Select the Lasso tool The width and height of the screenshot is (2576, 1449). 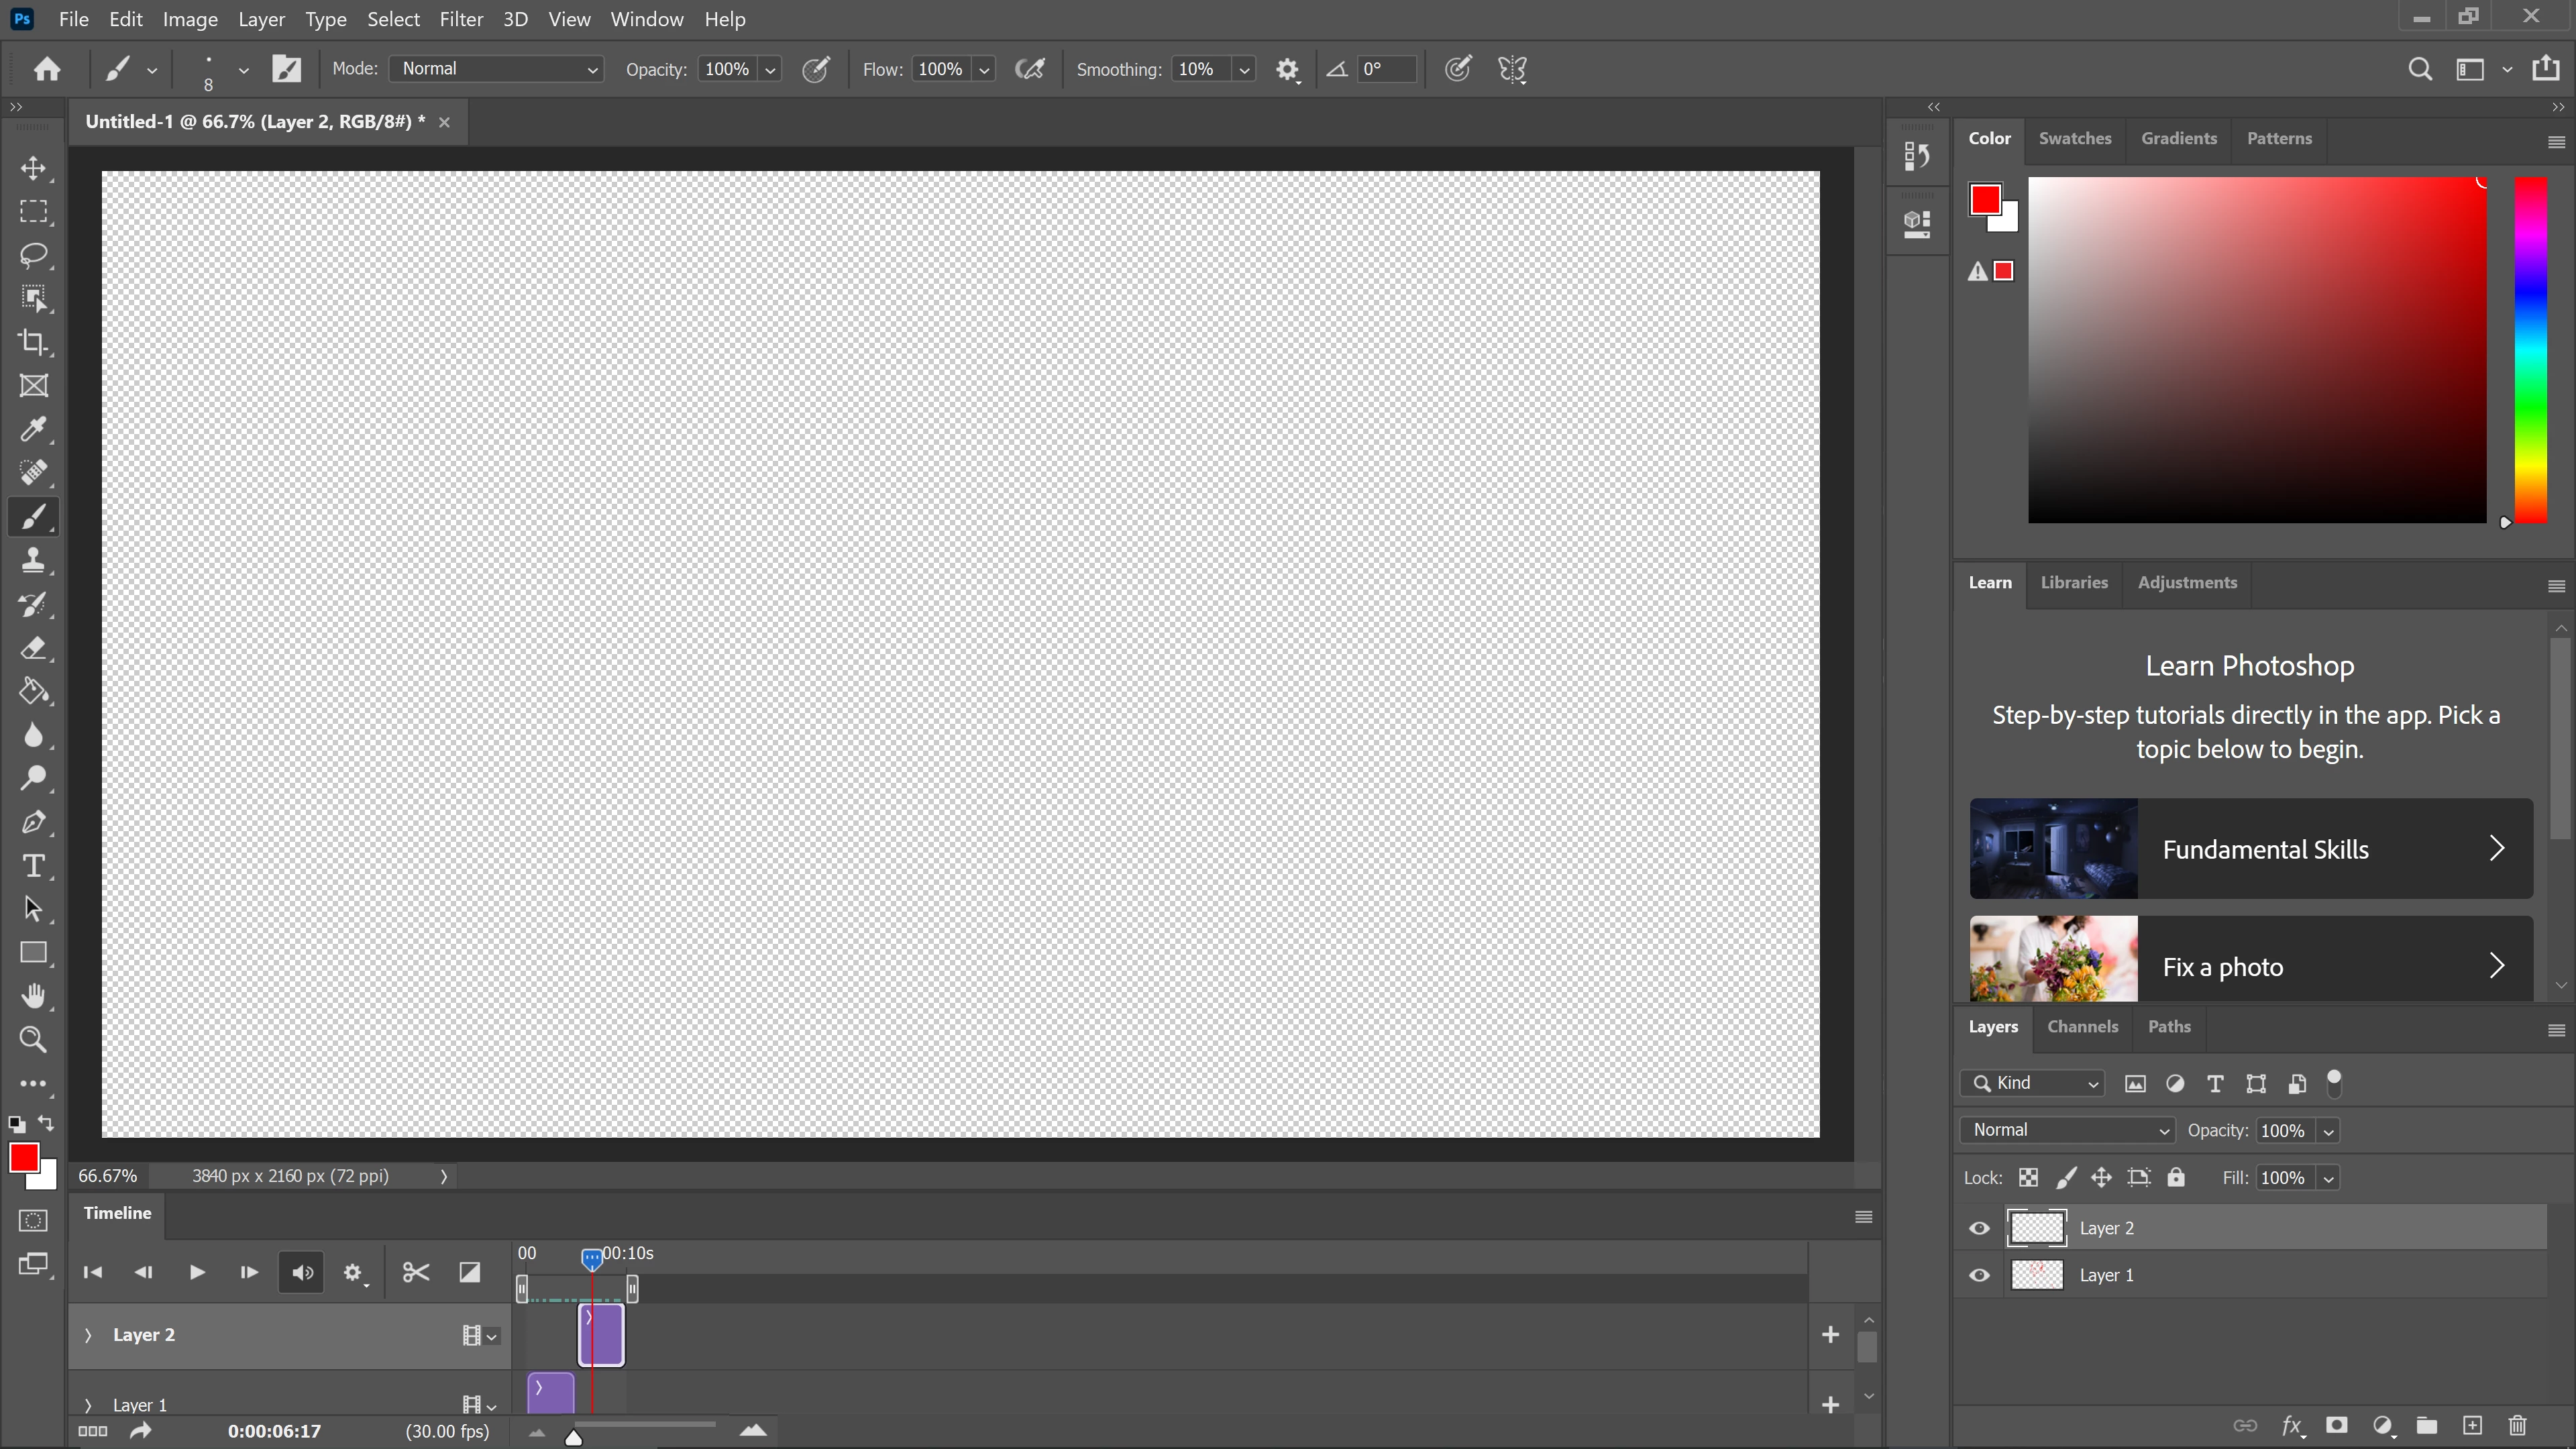pyautogui.click(x=33, y=255)
